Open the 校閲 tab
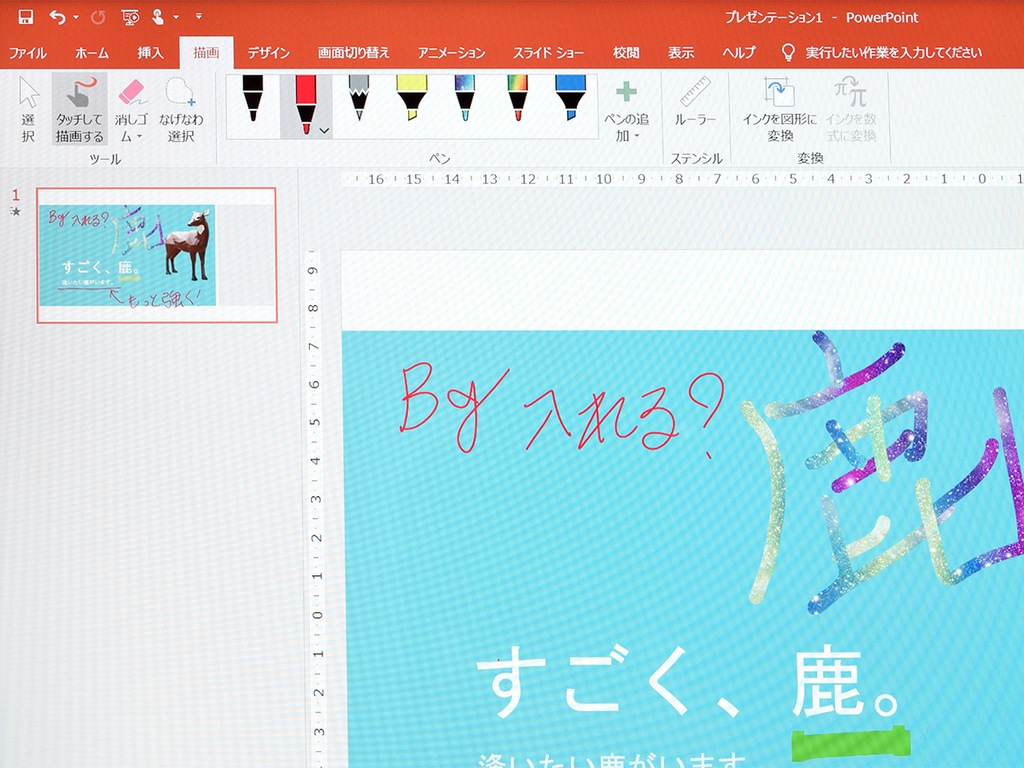The height and width of the screenshot is (768, 1024). click(626, 53)
